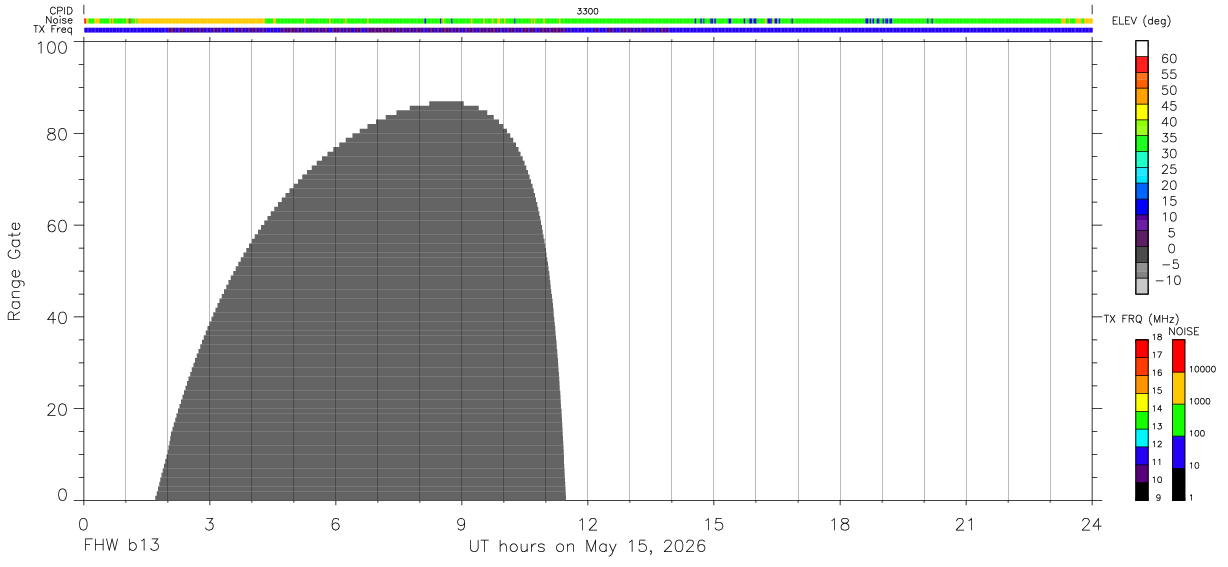Screen dimensions: 1228x567
Task: Click the Range Gate axis tick label '20'
Action: tap(58, 410)
